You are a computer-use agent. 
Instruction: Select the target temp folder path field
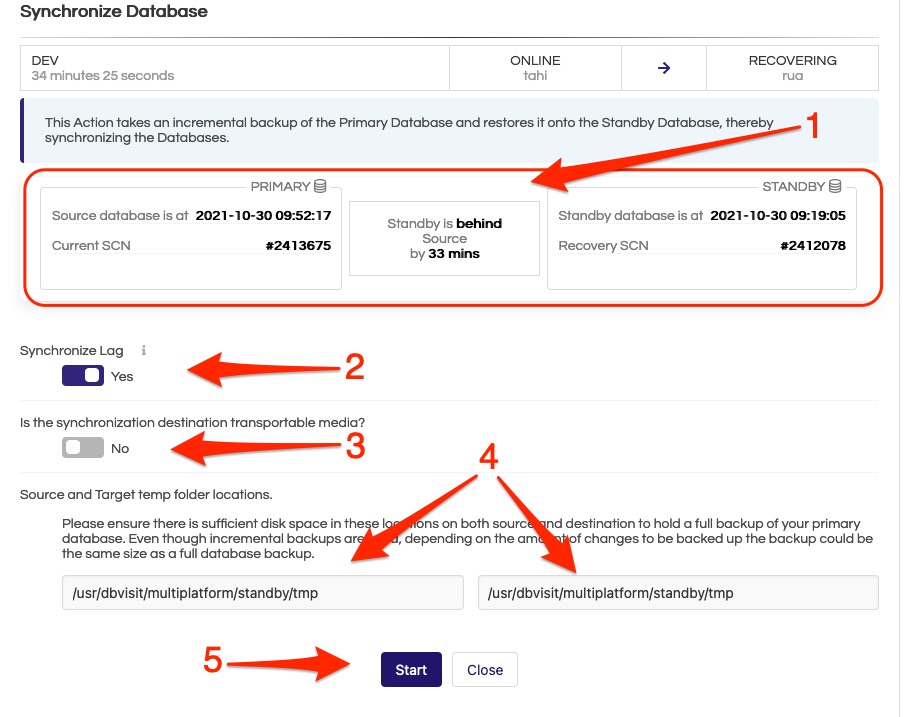coord(678,592)
